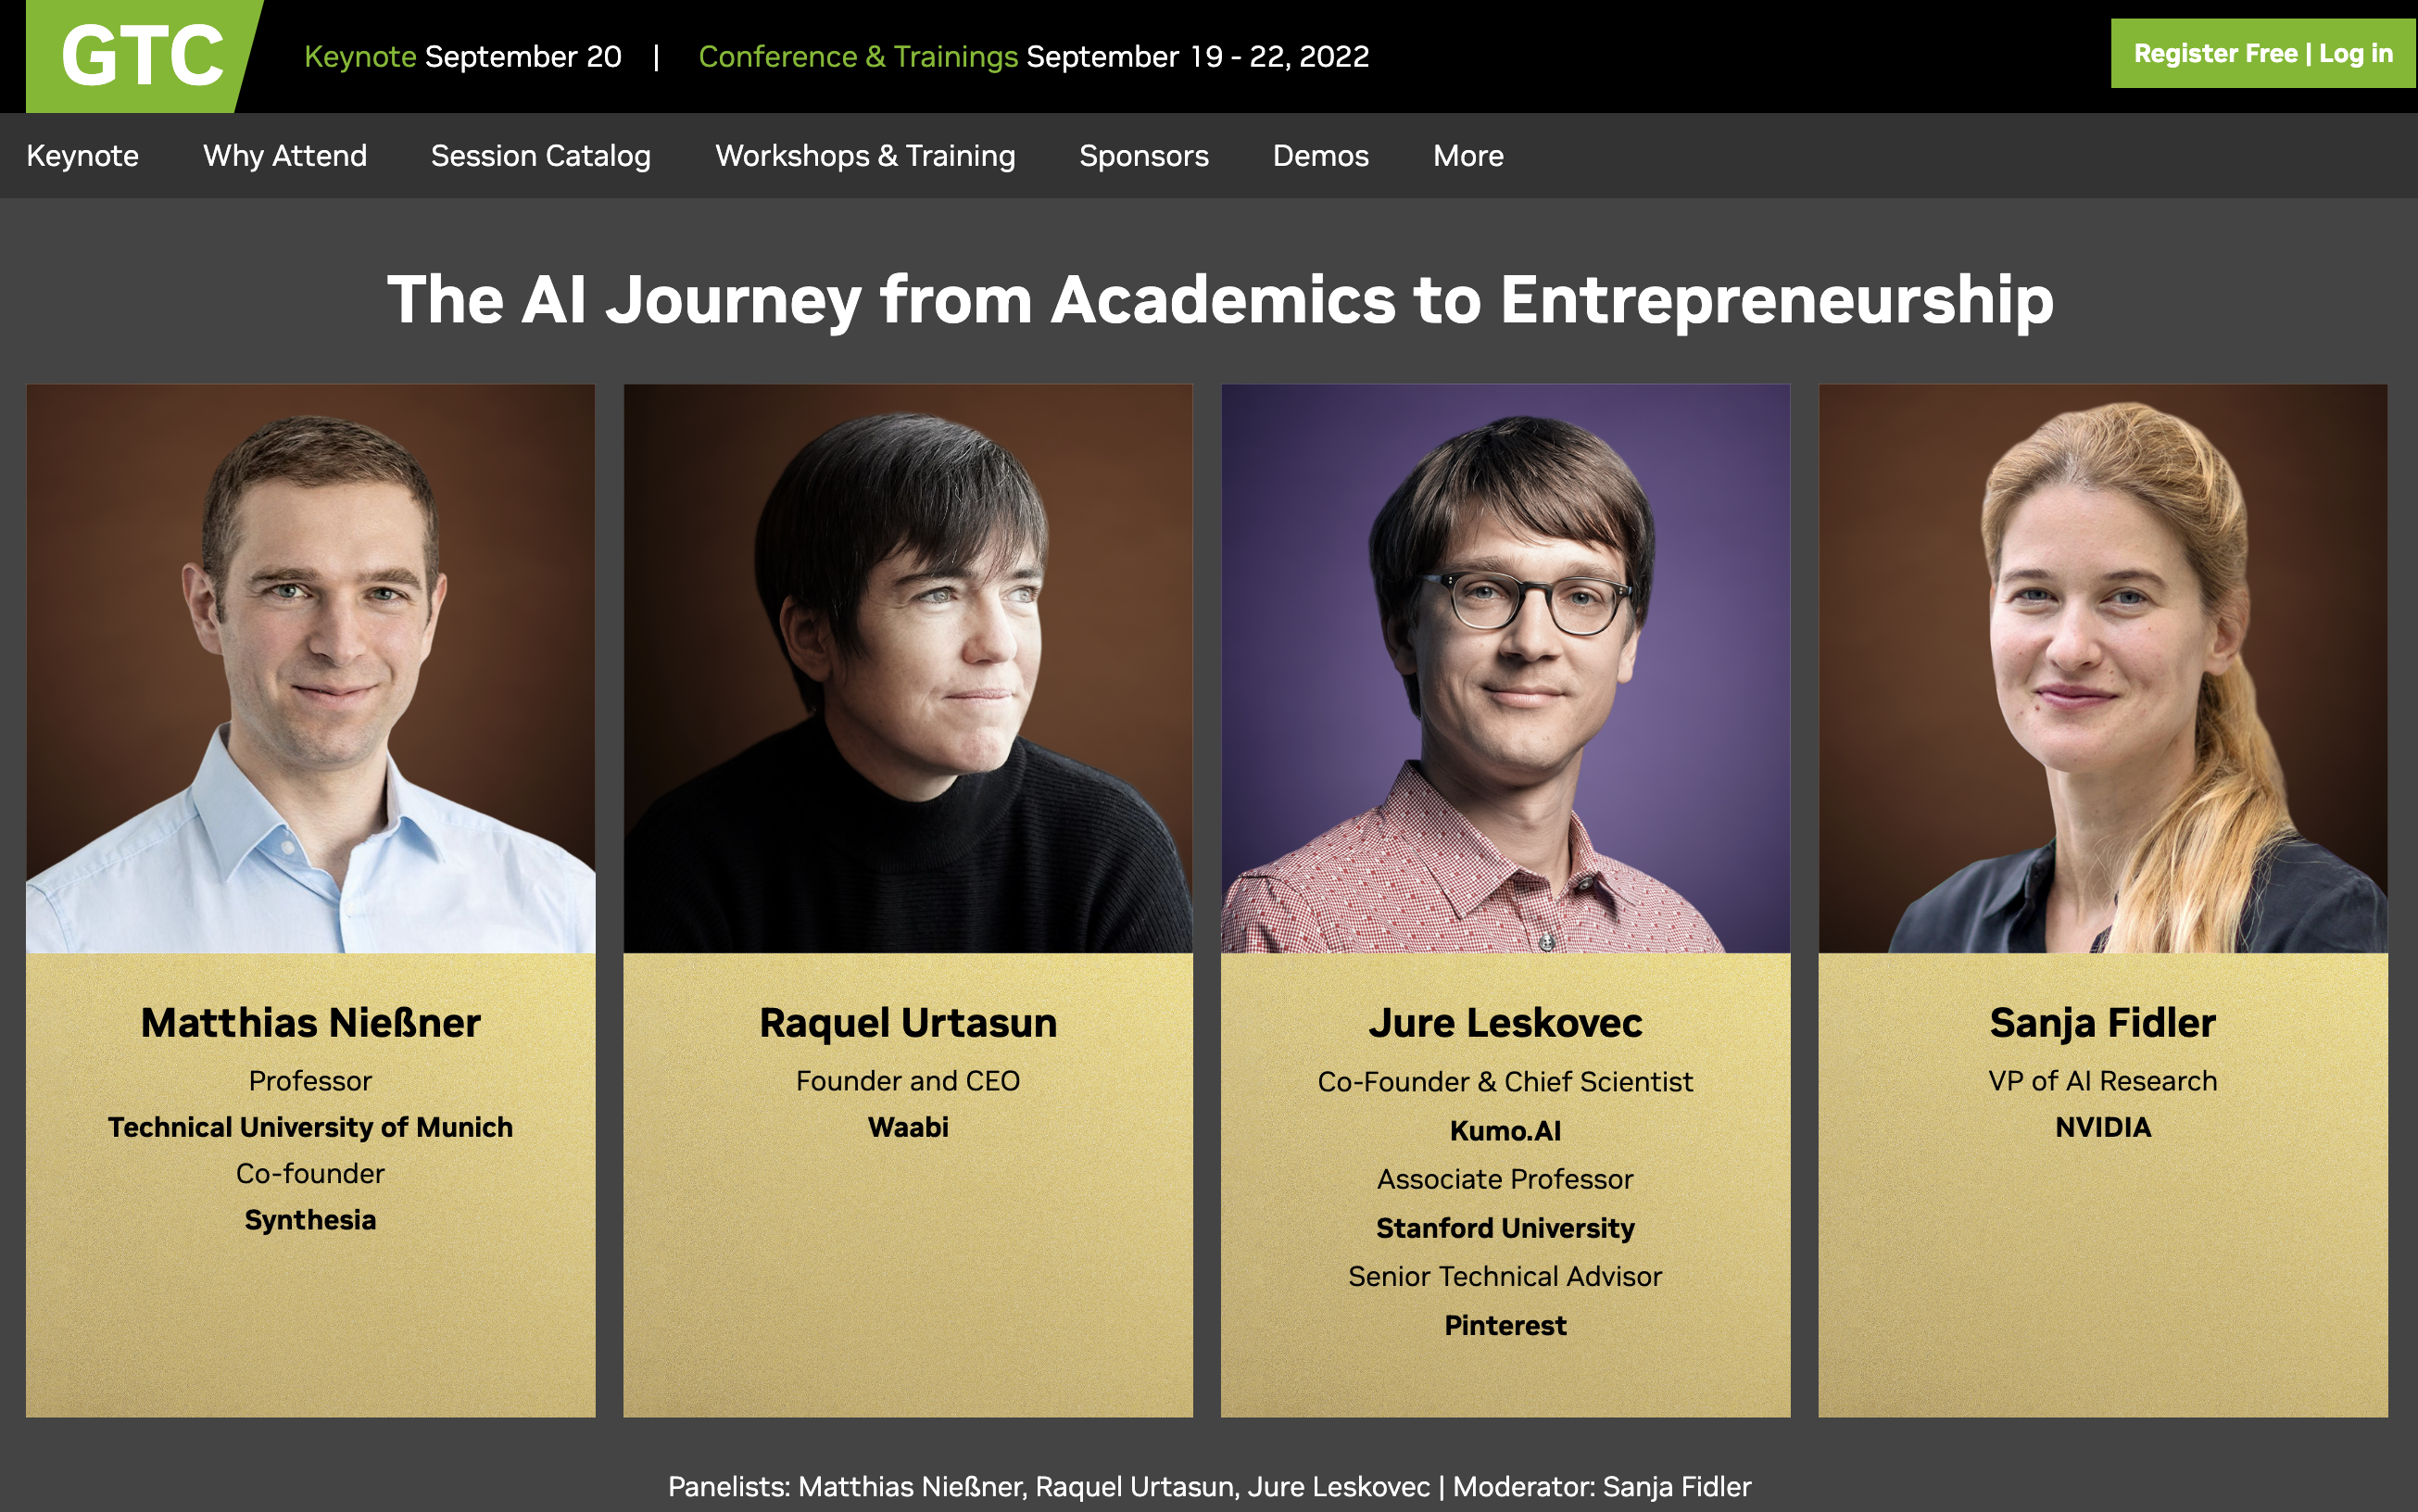Click Raquel Urtasun's portrait photo

(x=908, y=668)
